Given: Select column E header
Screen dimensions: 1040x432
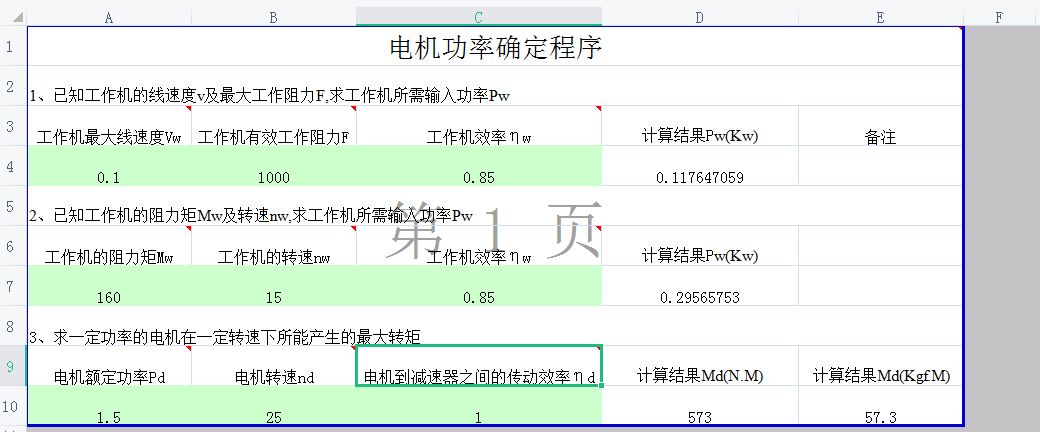Looking at the screenshot, I should (880, 18).
